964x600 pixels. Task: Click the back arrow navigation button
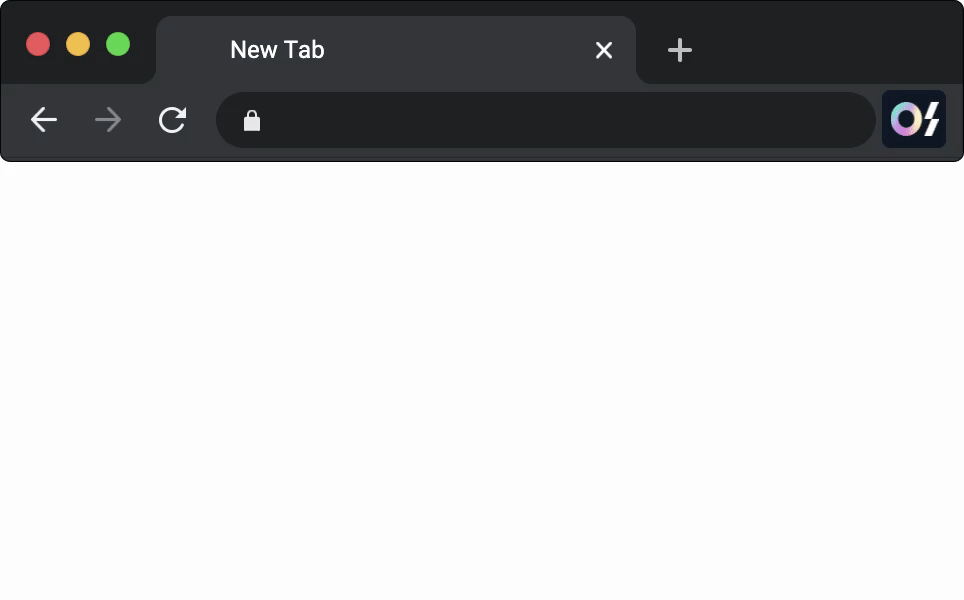click(44, 120)
